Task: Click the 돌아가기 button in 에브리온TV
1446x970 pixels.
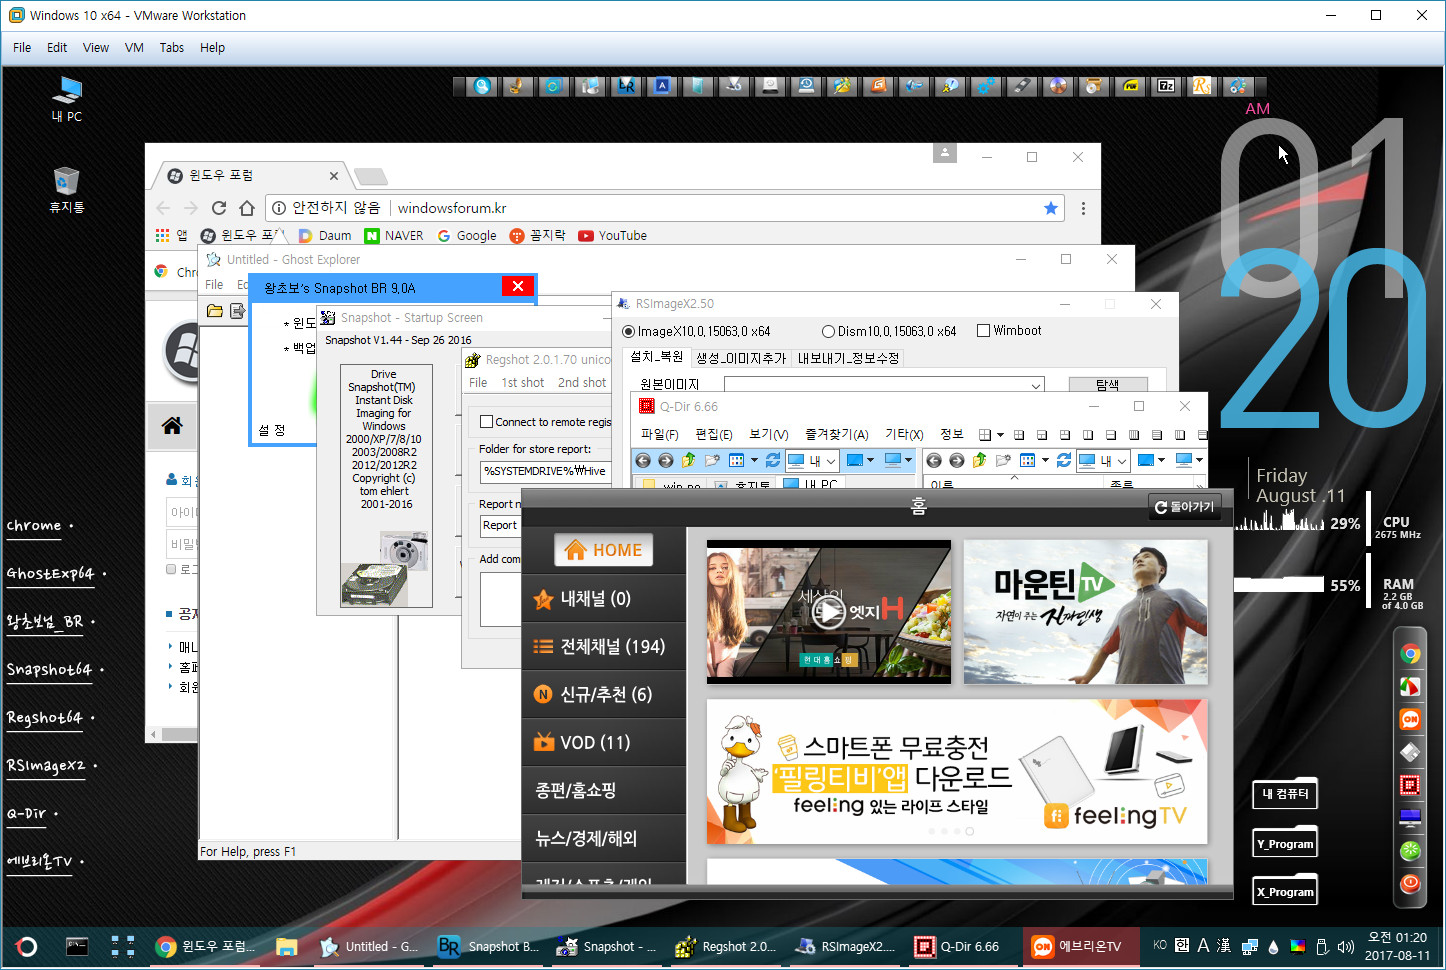Action: tap(1185, 507)
